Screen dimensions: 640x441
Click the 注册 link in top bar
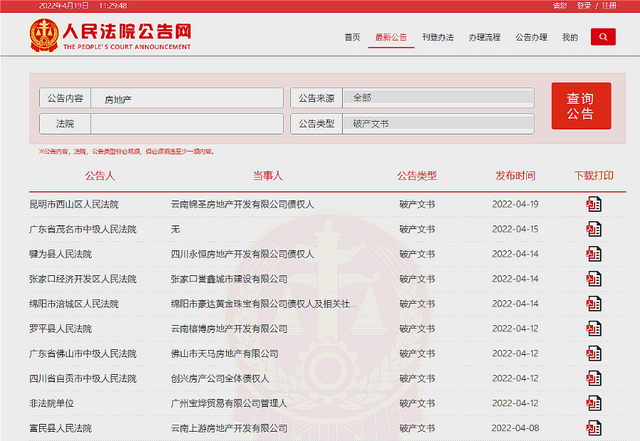coord(609,6)
